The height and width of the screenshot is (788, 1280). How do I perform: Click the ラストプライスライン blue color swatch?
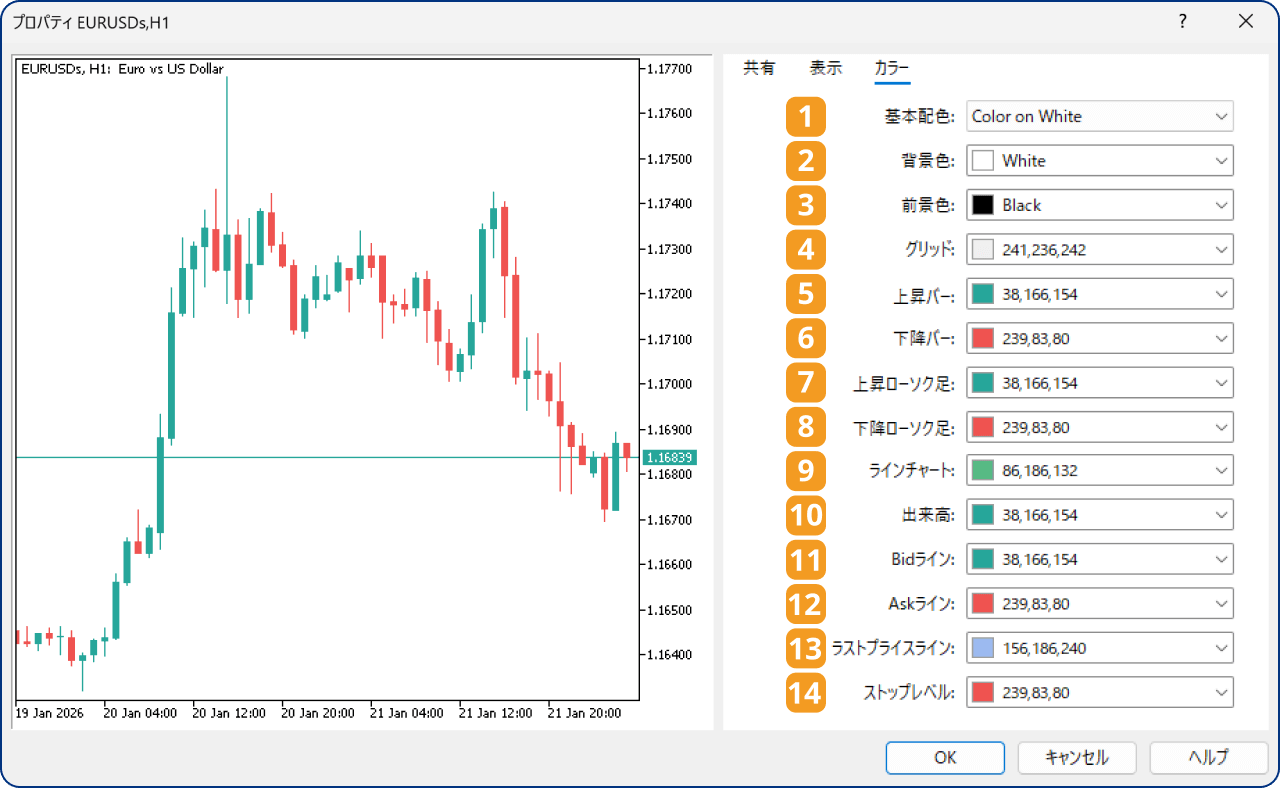point(983,648)
